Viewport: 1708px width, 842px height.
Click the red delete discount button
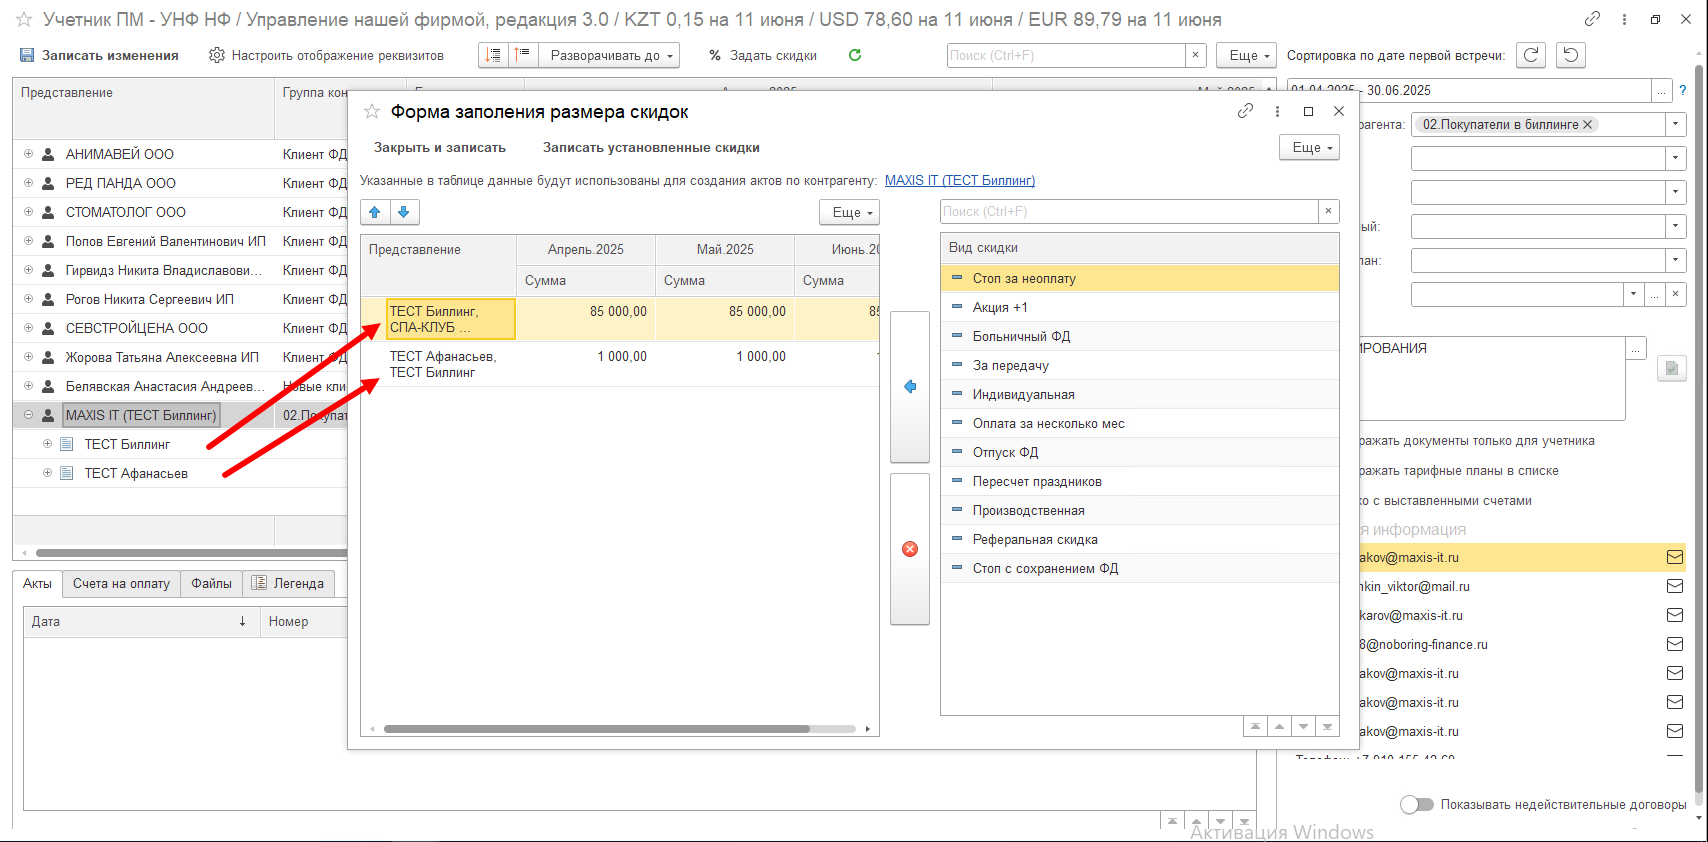(910, 549)
